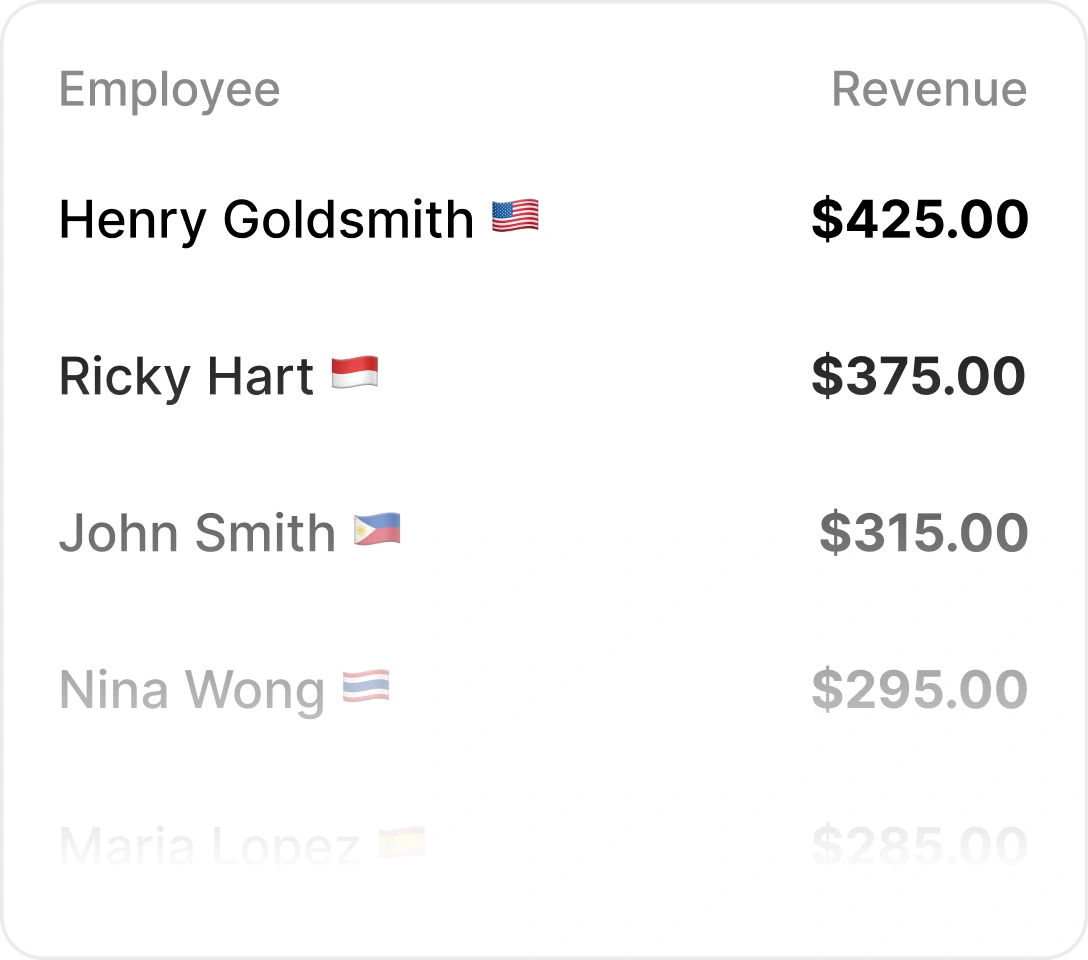The image size is (1088, 960).
Task: Click the Philippine flag beside John Smith
Action: click(377, 530)
